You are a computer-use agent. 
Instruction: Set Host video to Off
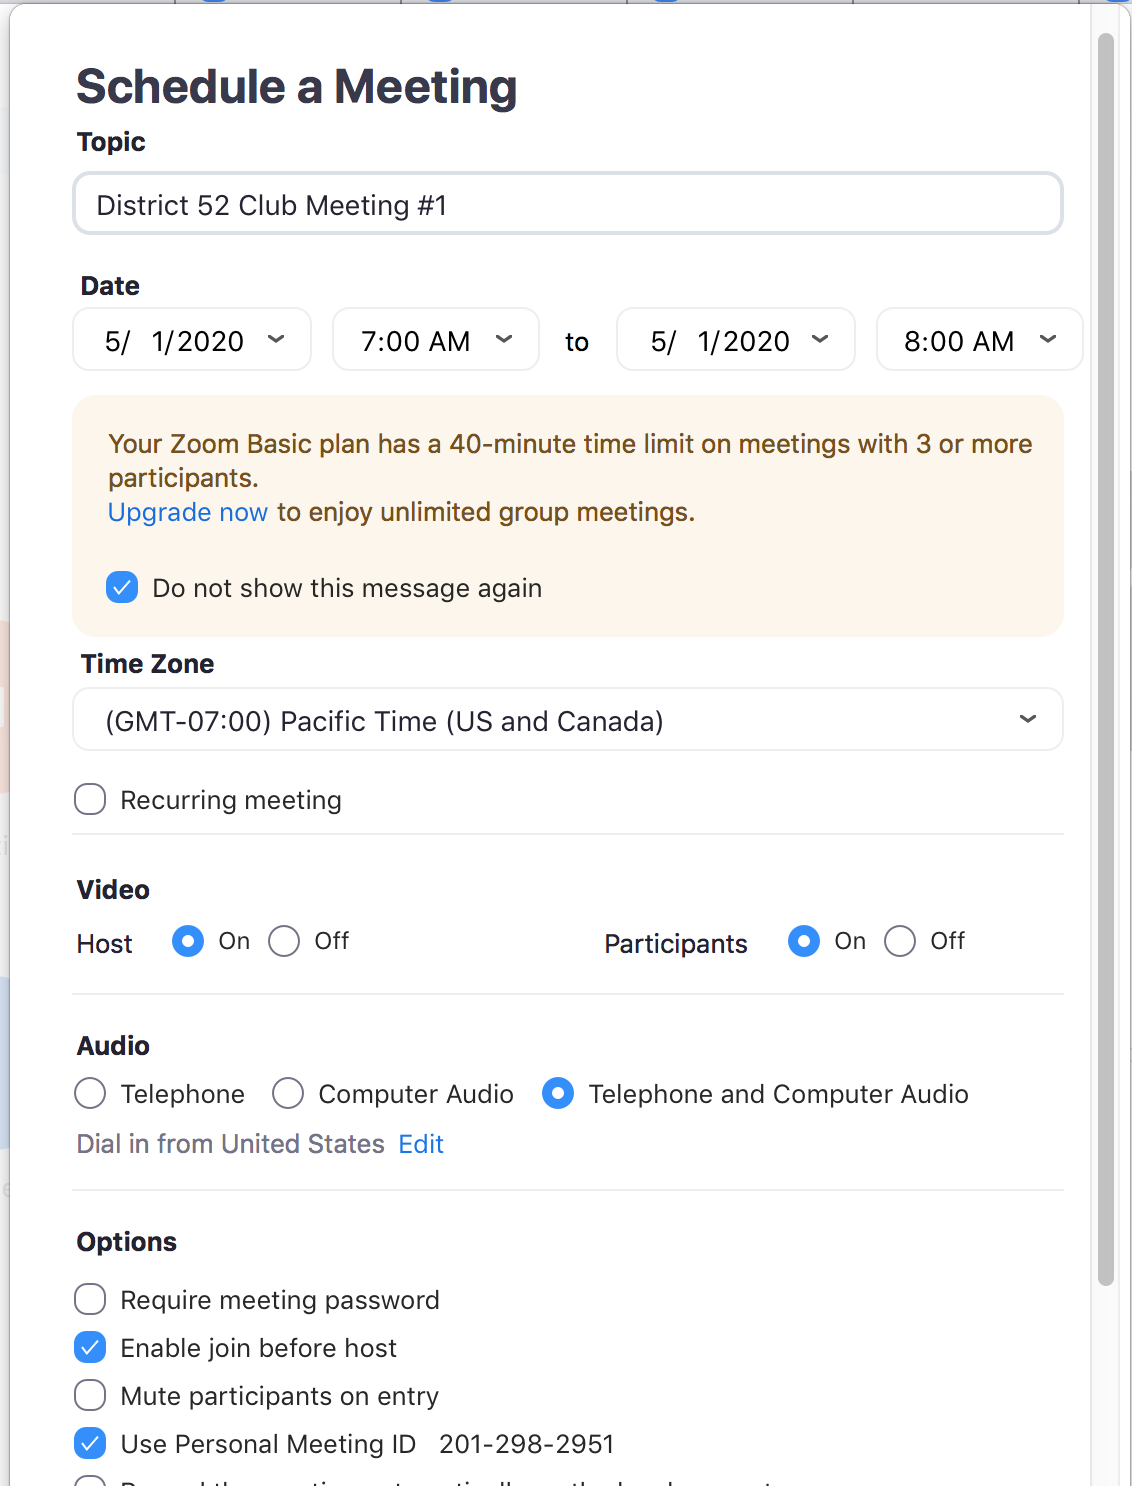tap(284, 941)
